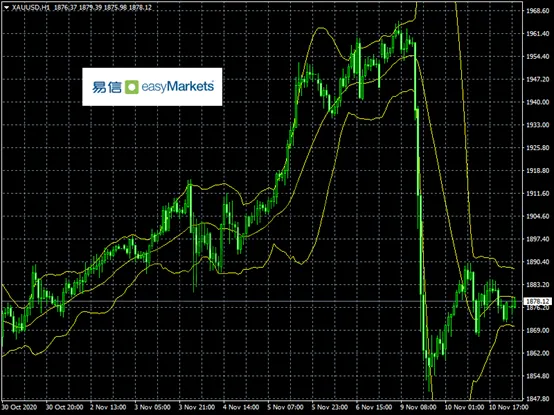Click the 10 Nov 01:00 time label
The image size is (554, 415).
pyautogui.click(x=464, y=408)
